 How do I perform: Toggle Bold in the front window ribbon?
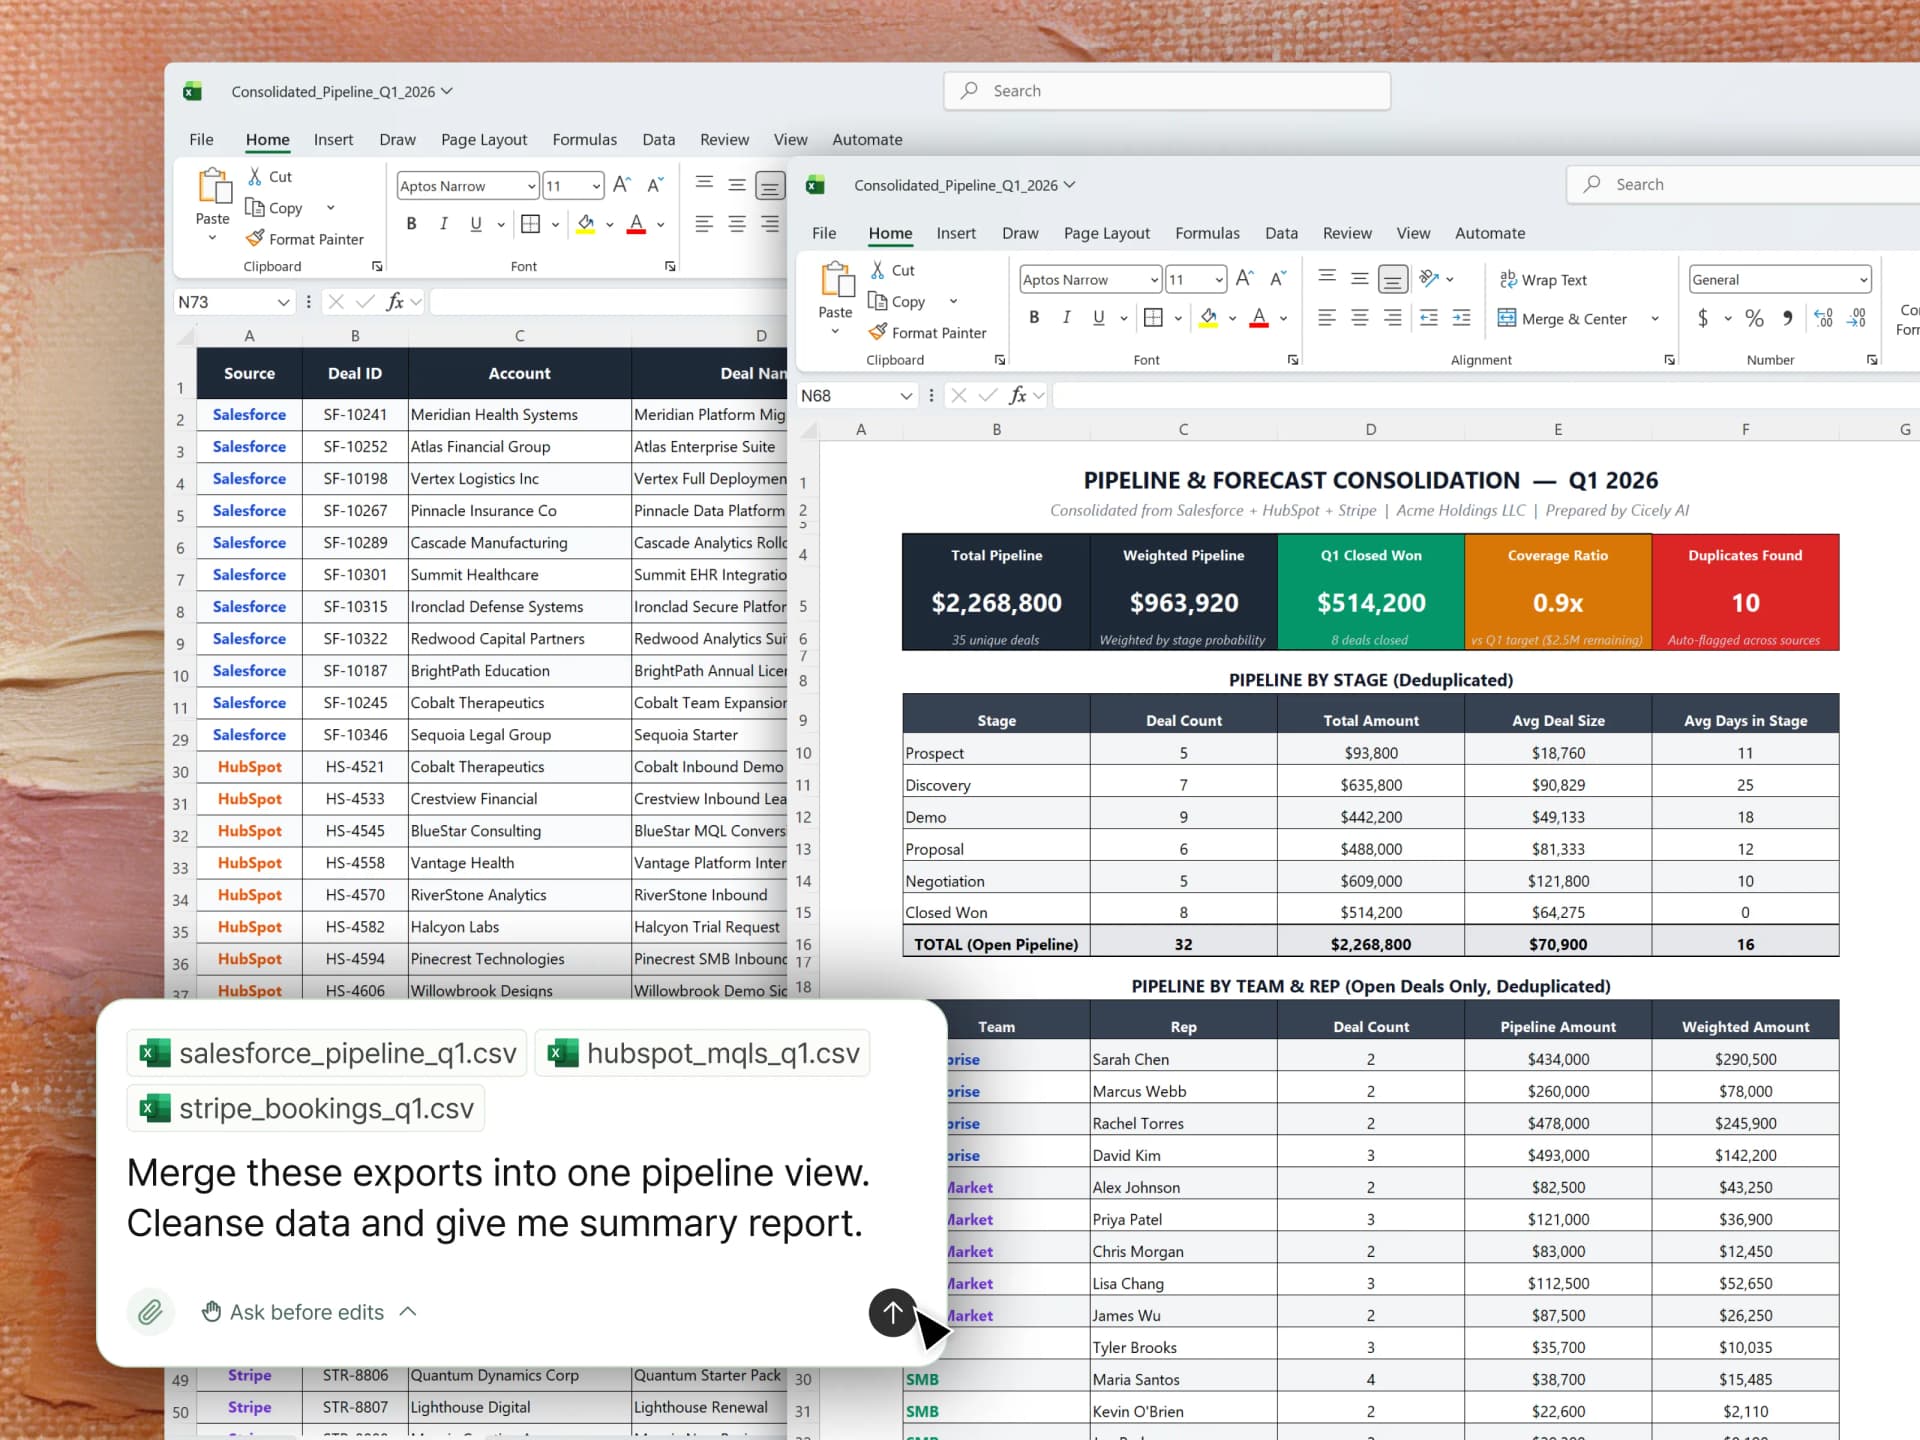click(x=1034, y=318)
